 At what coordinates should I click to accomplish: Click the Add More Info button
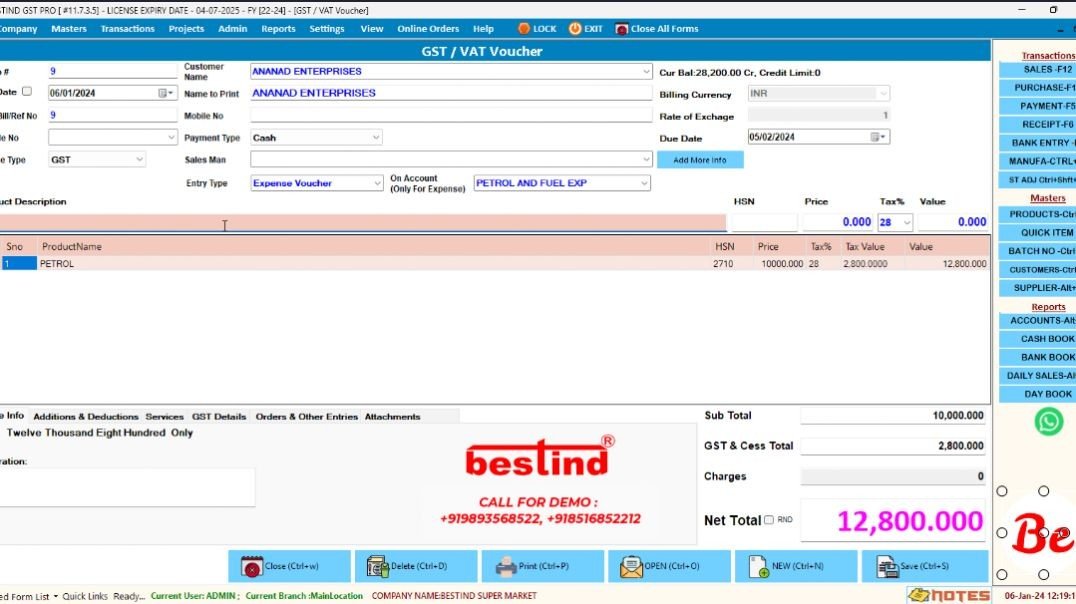[701, 159]
